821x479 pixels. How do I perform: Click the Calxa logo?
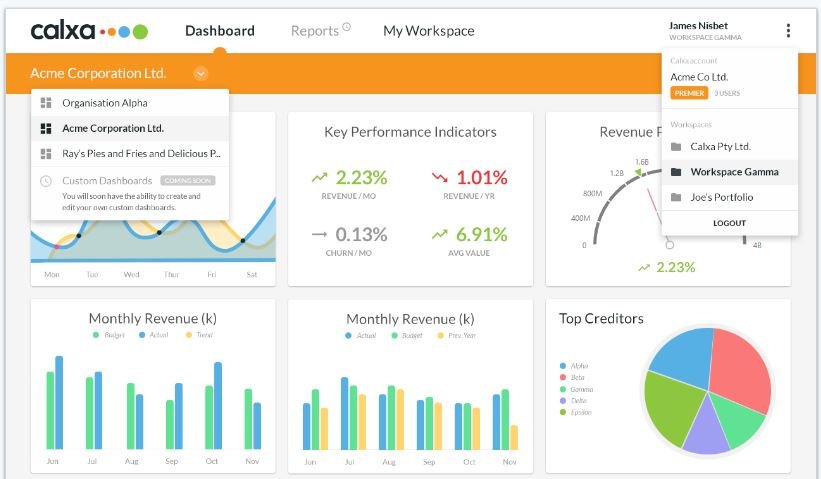89,31
